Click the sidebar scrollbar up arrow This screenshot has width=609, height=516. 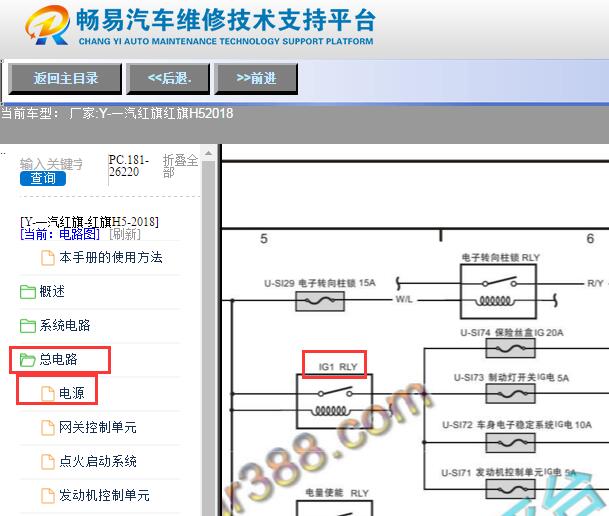pos(209,153)
